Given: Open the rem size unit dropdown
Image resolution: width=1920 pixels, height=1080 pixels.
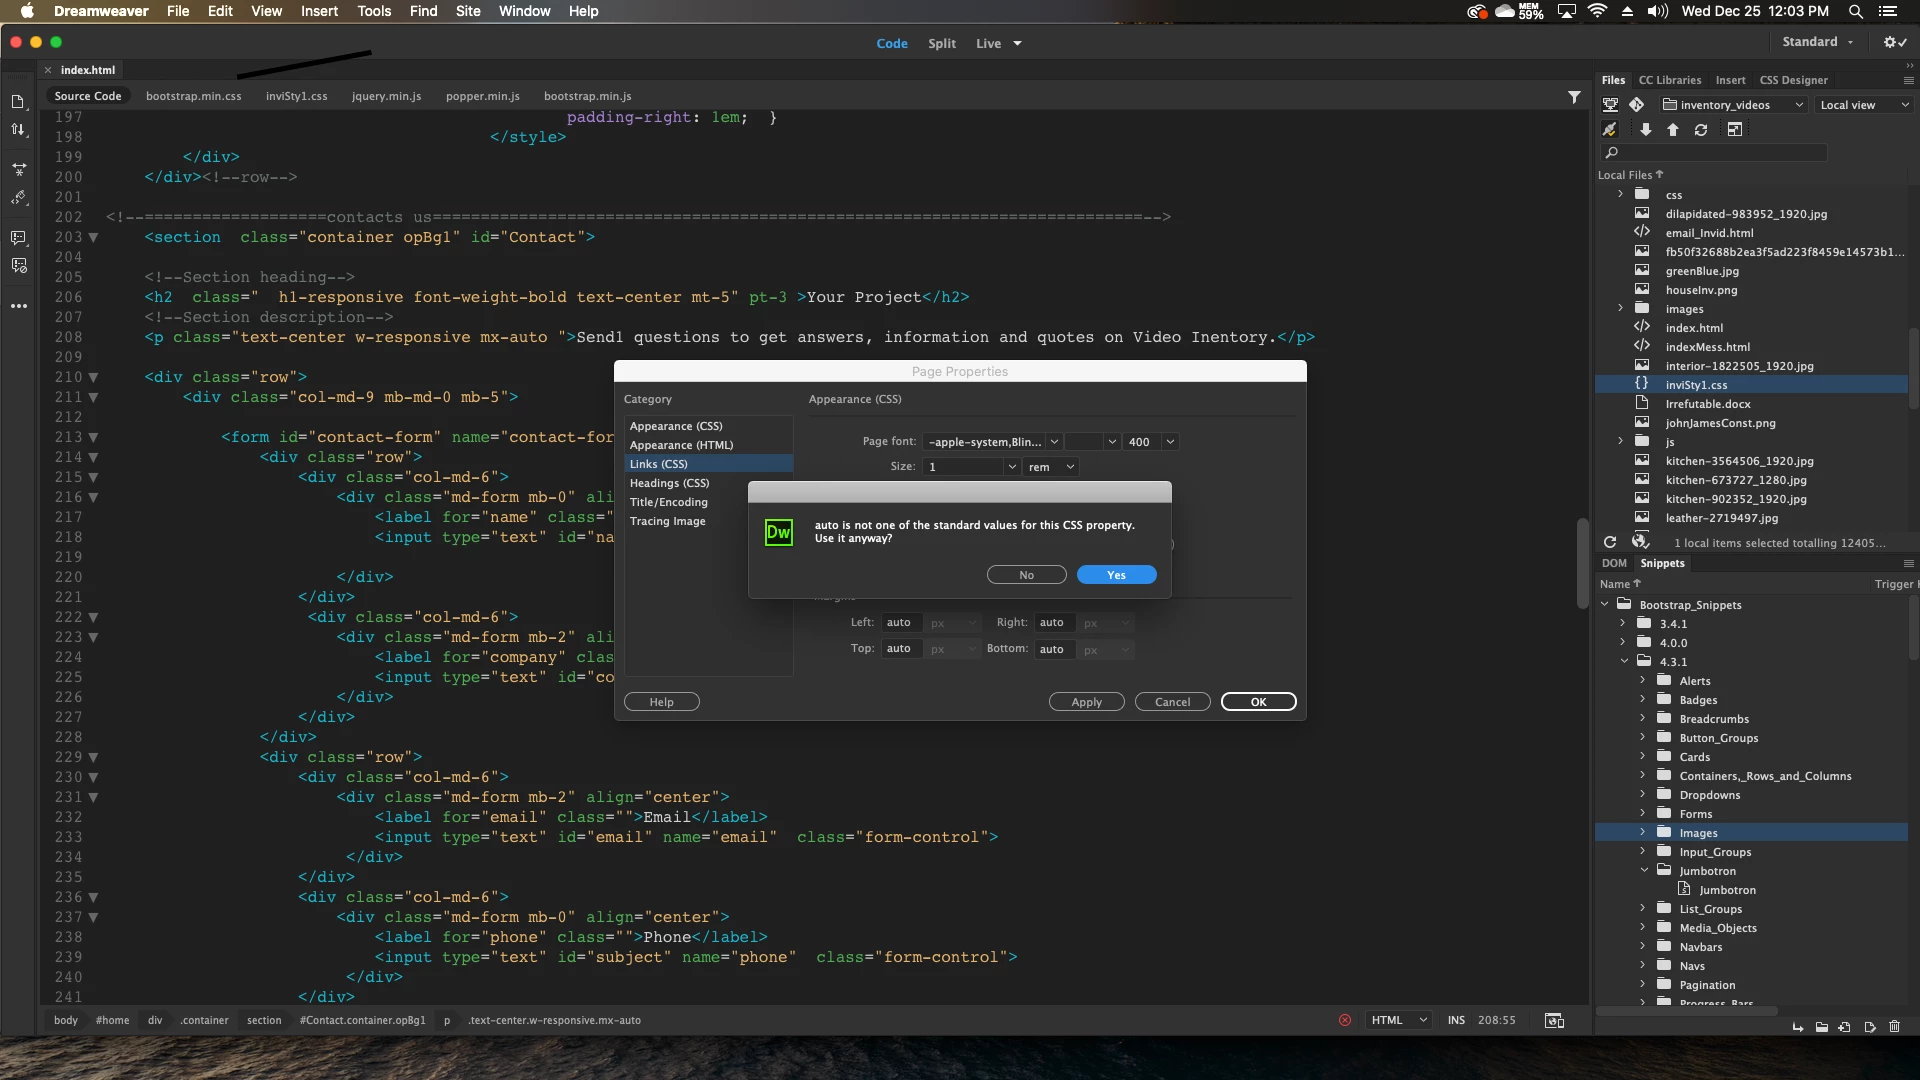Looking at the screenshot, I should coord(1052,467).
